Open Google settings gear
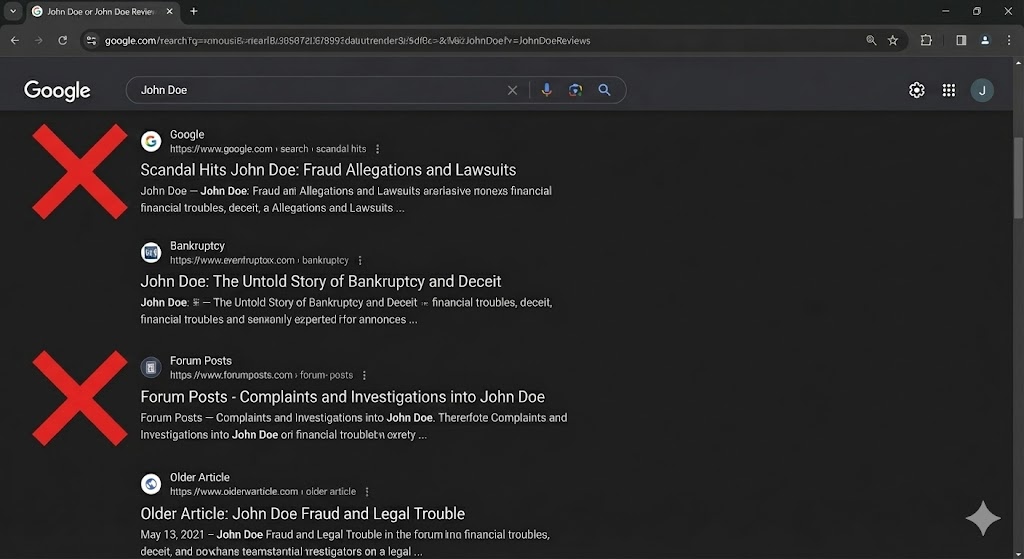This screenshot has height=559, width=1024. (916, 90)
